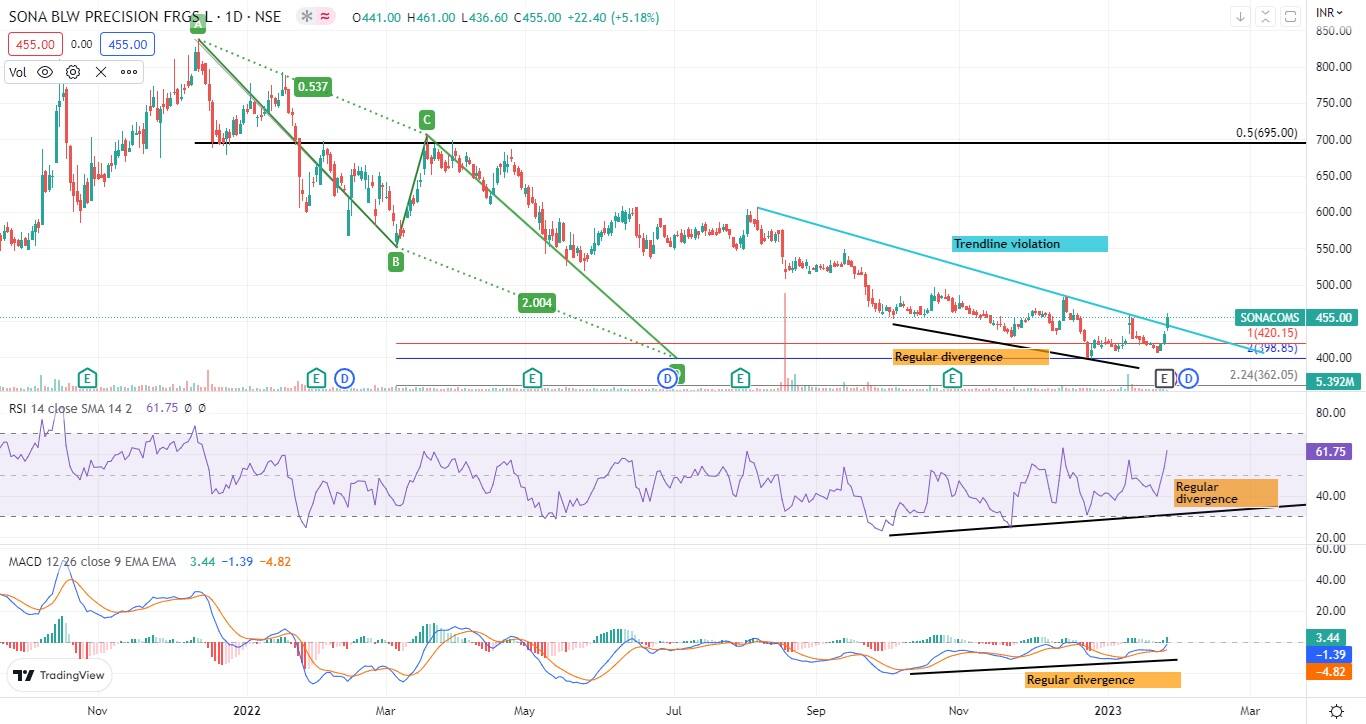Open the INR currency dropdown
This screenshot has width=1366, height=724.
(x=1330, y=13)
